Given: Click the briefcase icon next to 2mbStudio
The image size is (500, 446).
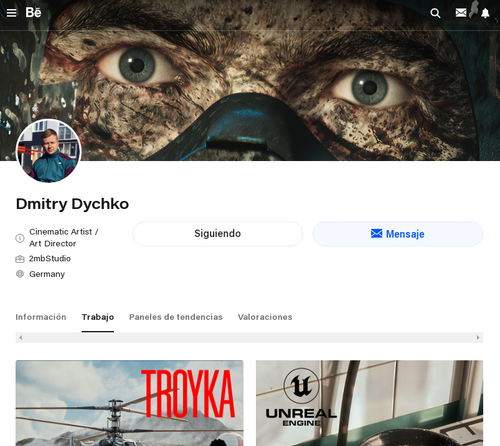Looking at the screenshot, I should click(x=20, y=259).
